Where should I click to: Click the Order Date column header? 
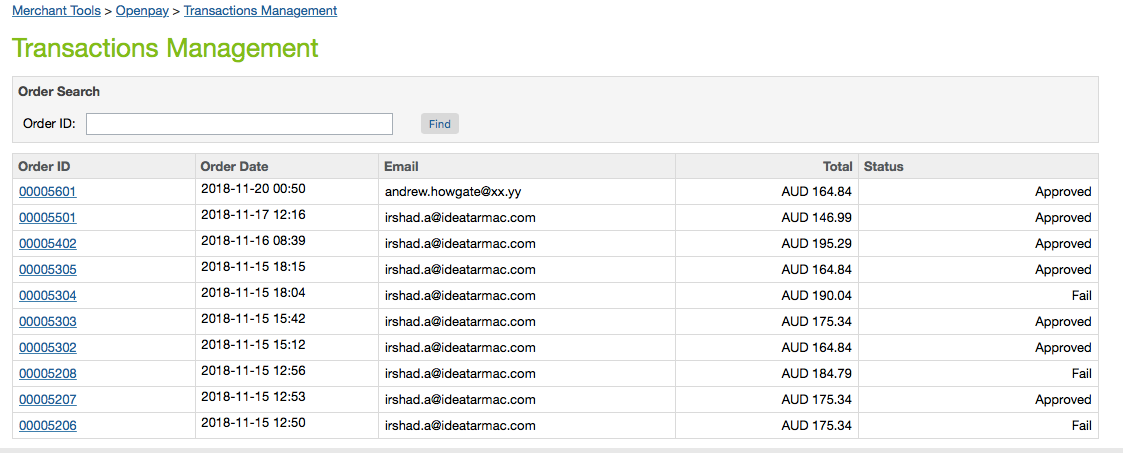(234, 167)
